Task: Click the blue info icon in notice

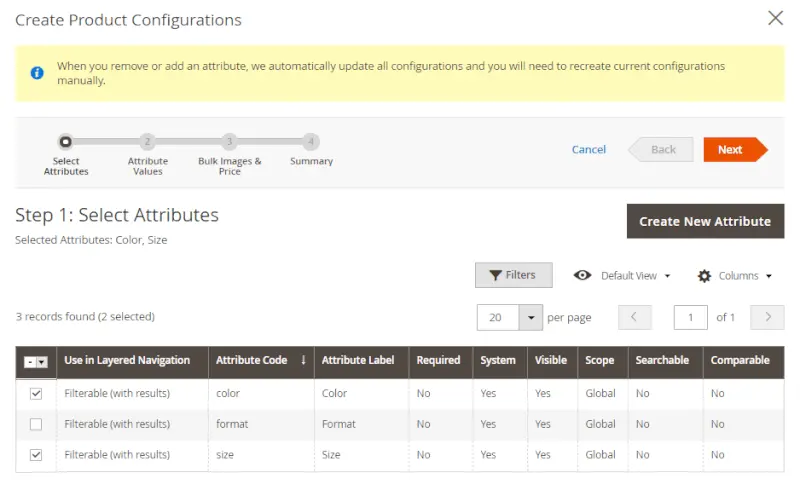Action: tap(37, 73)
